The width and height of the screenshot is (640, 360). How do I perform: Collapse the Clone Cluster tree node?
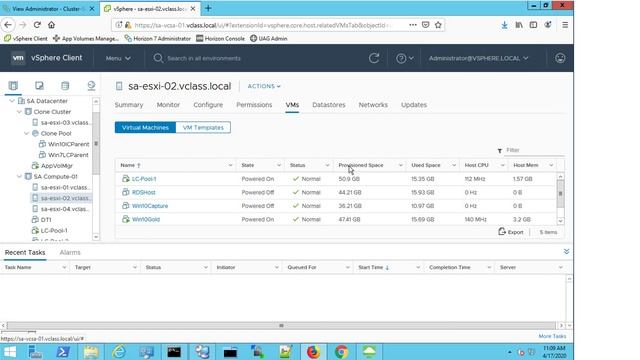pyautogui.click(x=19, y=111)
